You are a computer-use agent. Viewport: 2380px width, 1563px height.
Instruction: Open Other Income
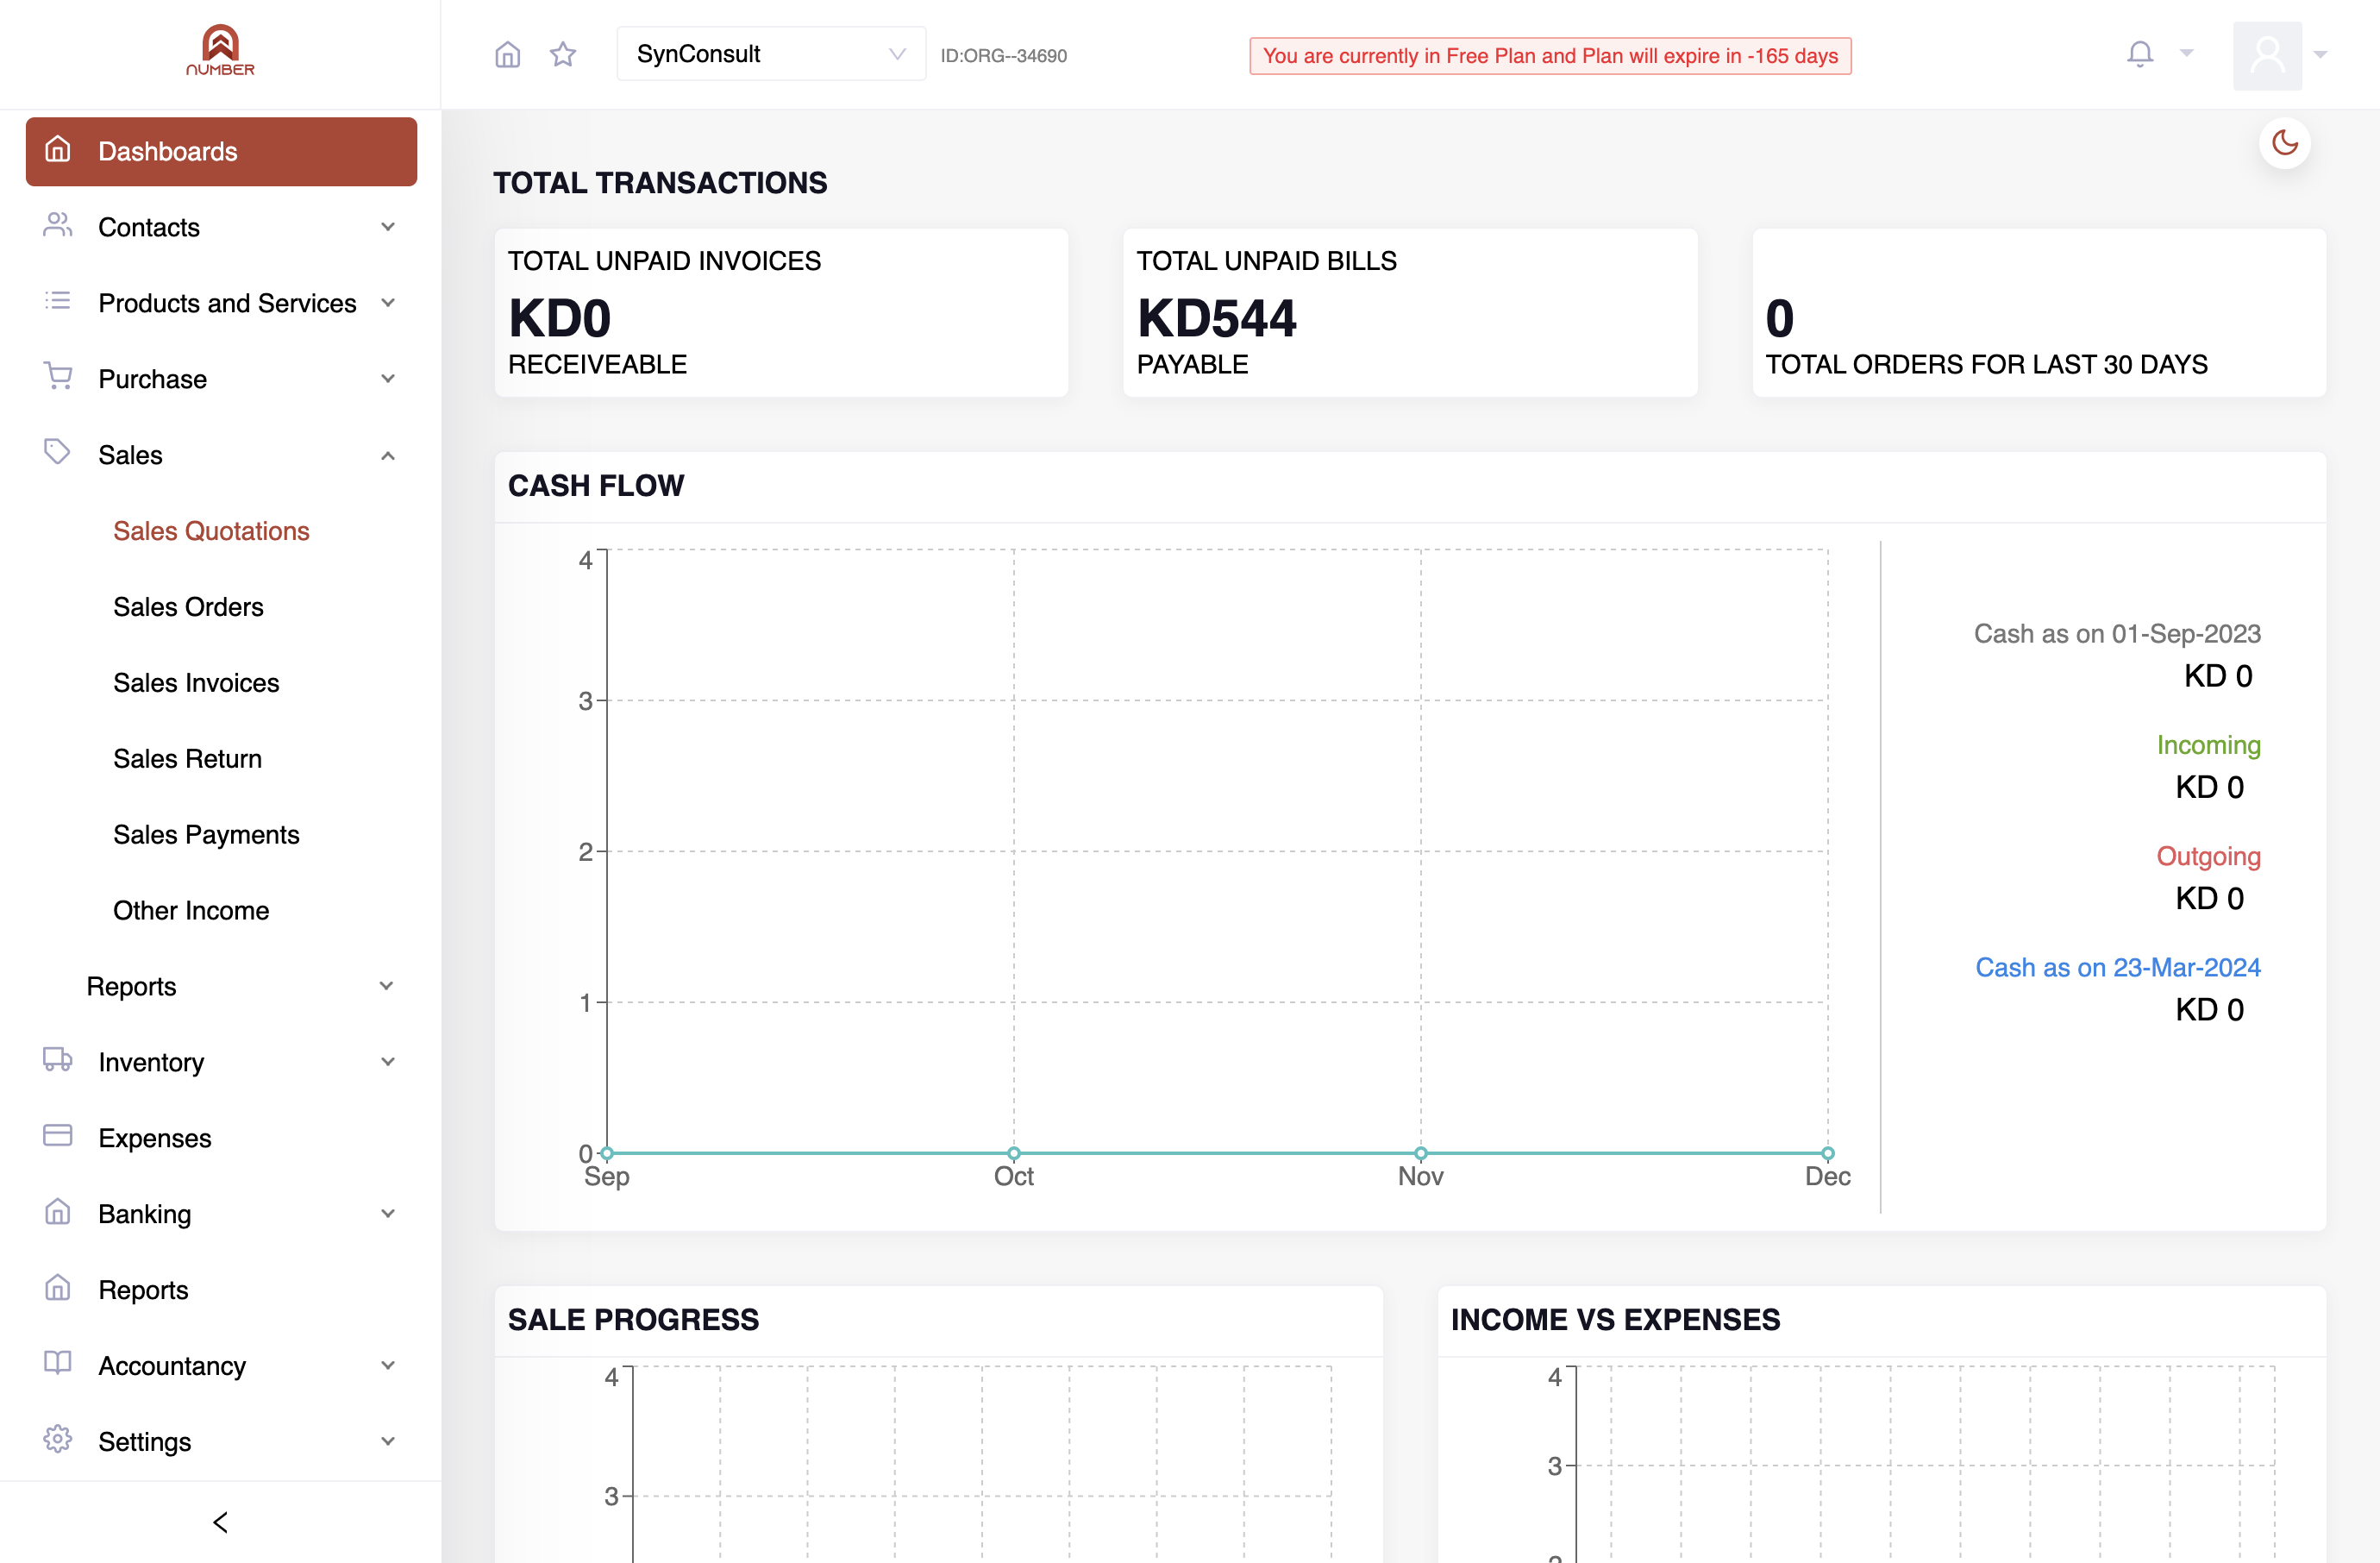point(191,911)
